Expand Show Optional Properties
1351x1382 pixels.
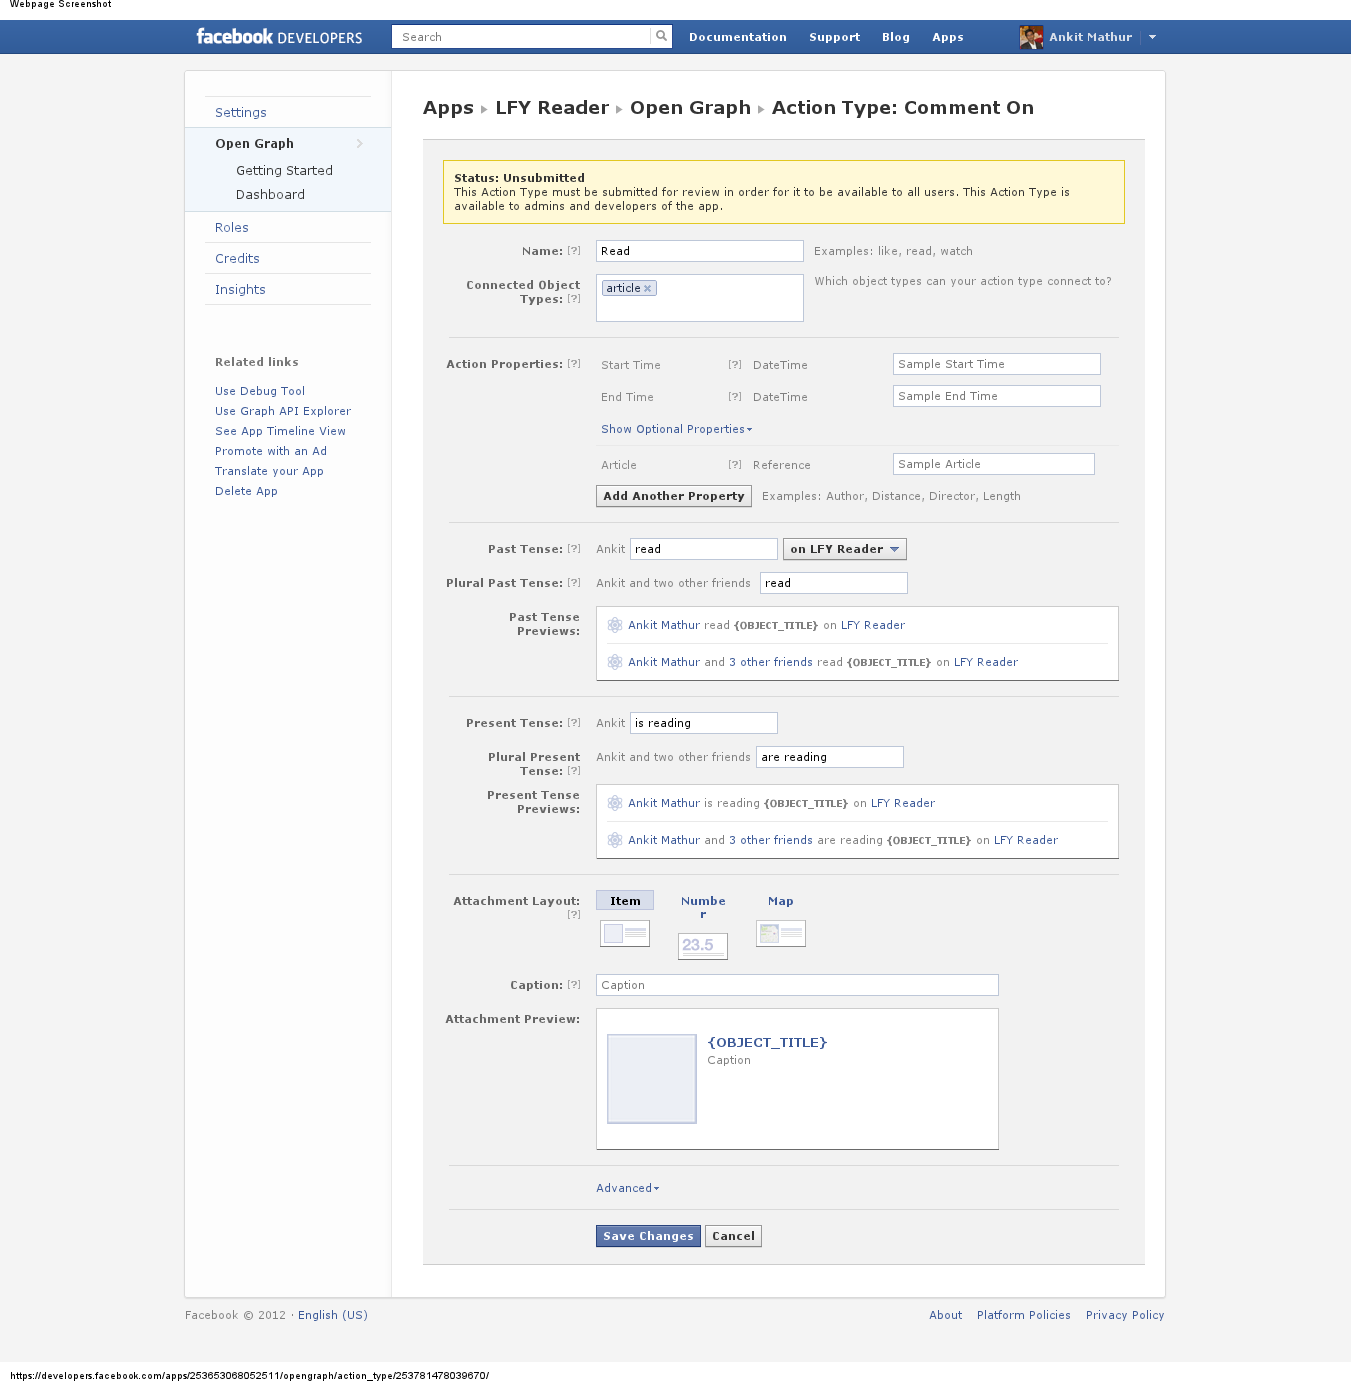676,429
